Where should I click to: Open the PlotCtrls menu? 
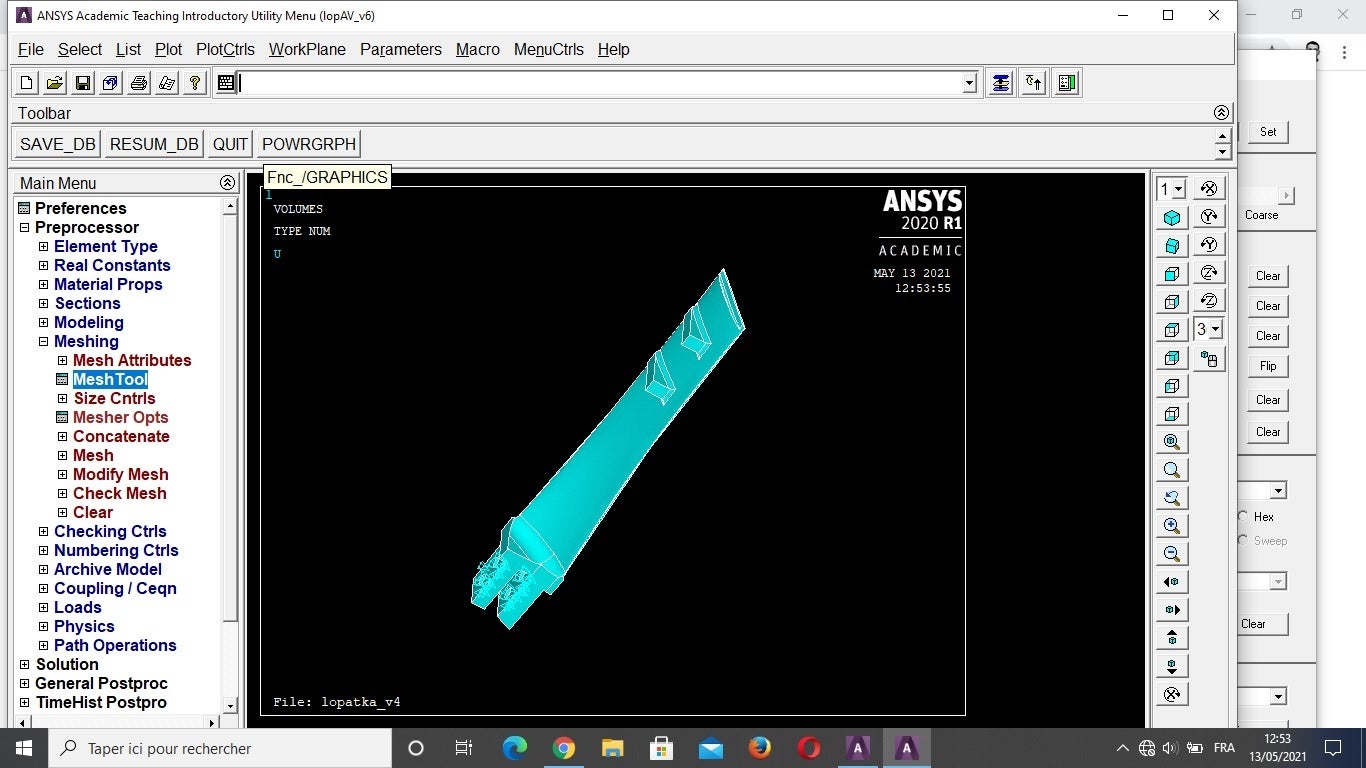[x=225, y=50]
